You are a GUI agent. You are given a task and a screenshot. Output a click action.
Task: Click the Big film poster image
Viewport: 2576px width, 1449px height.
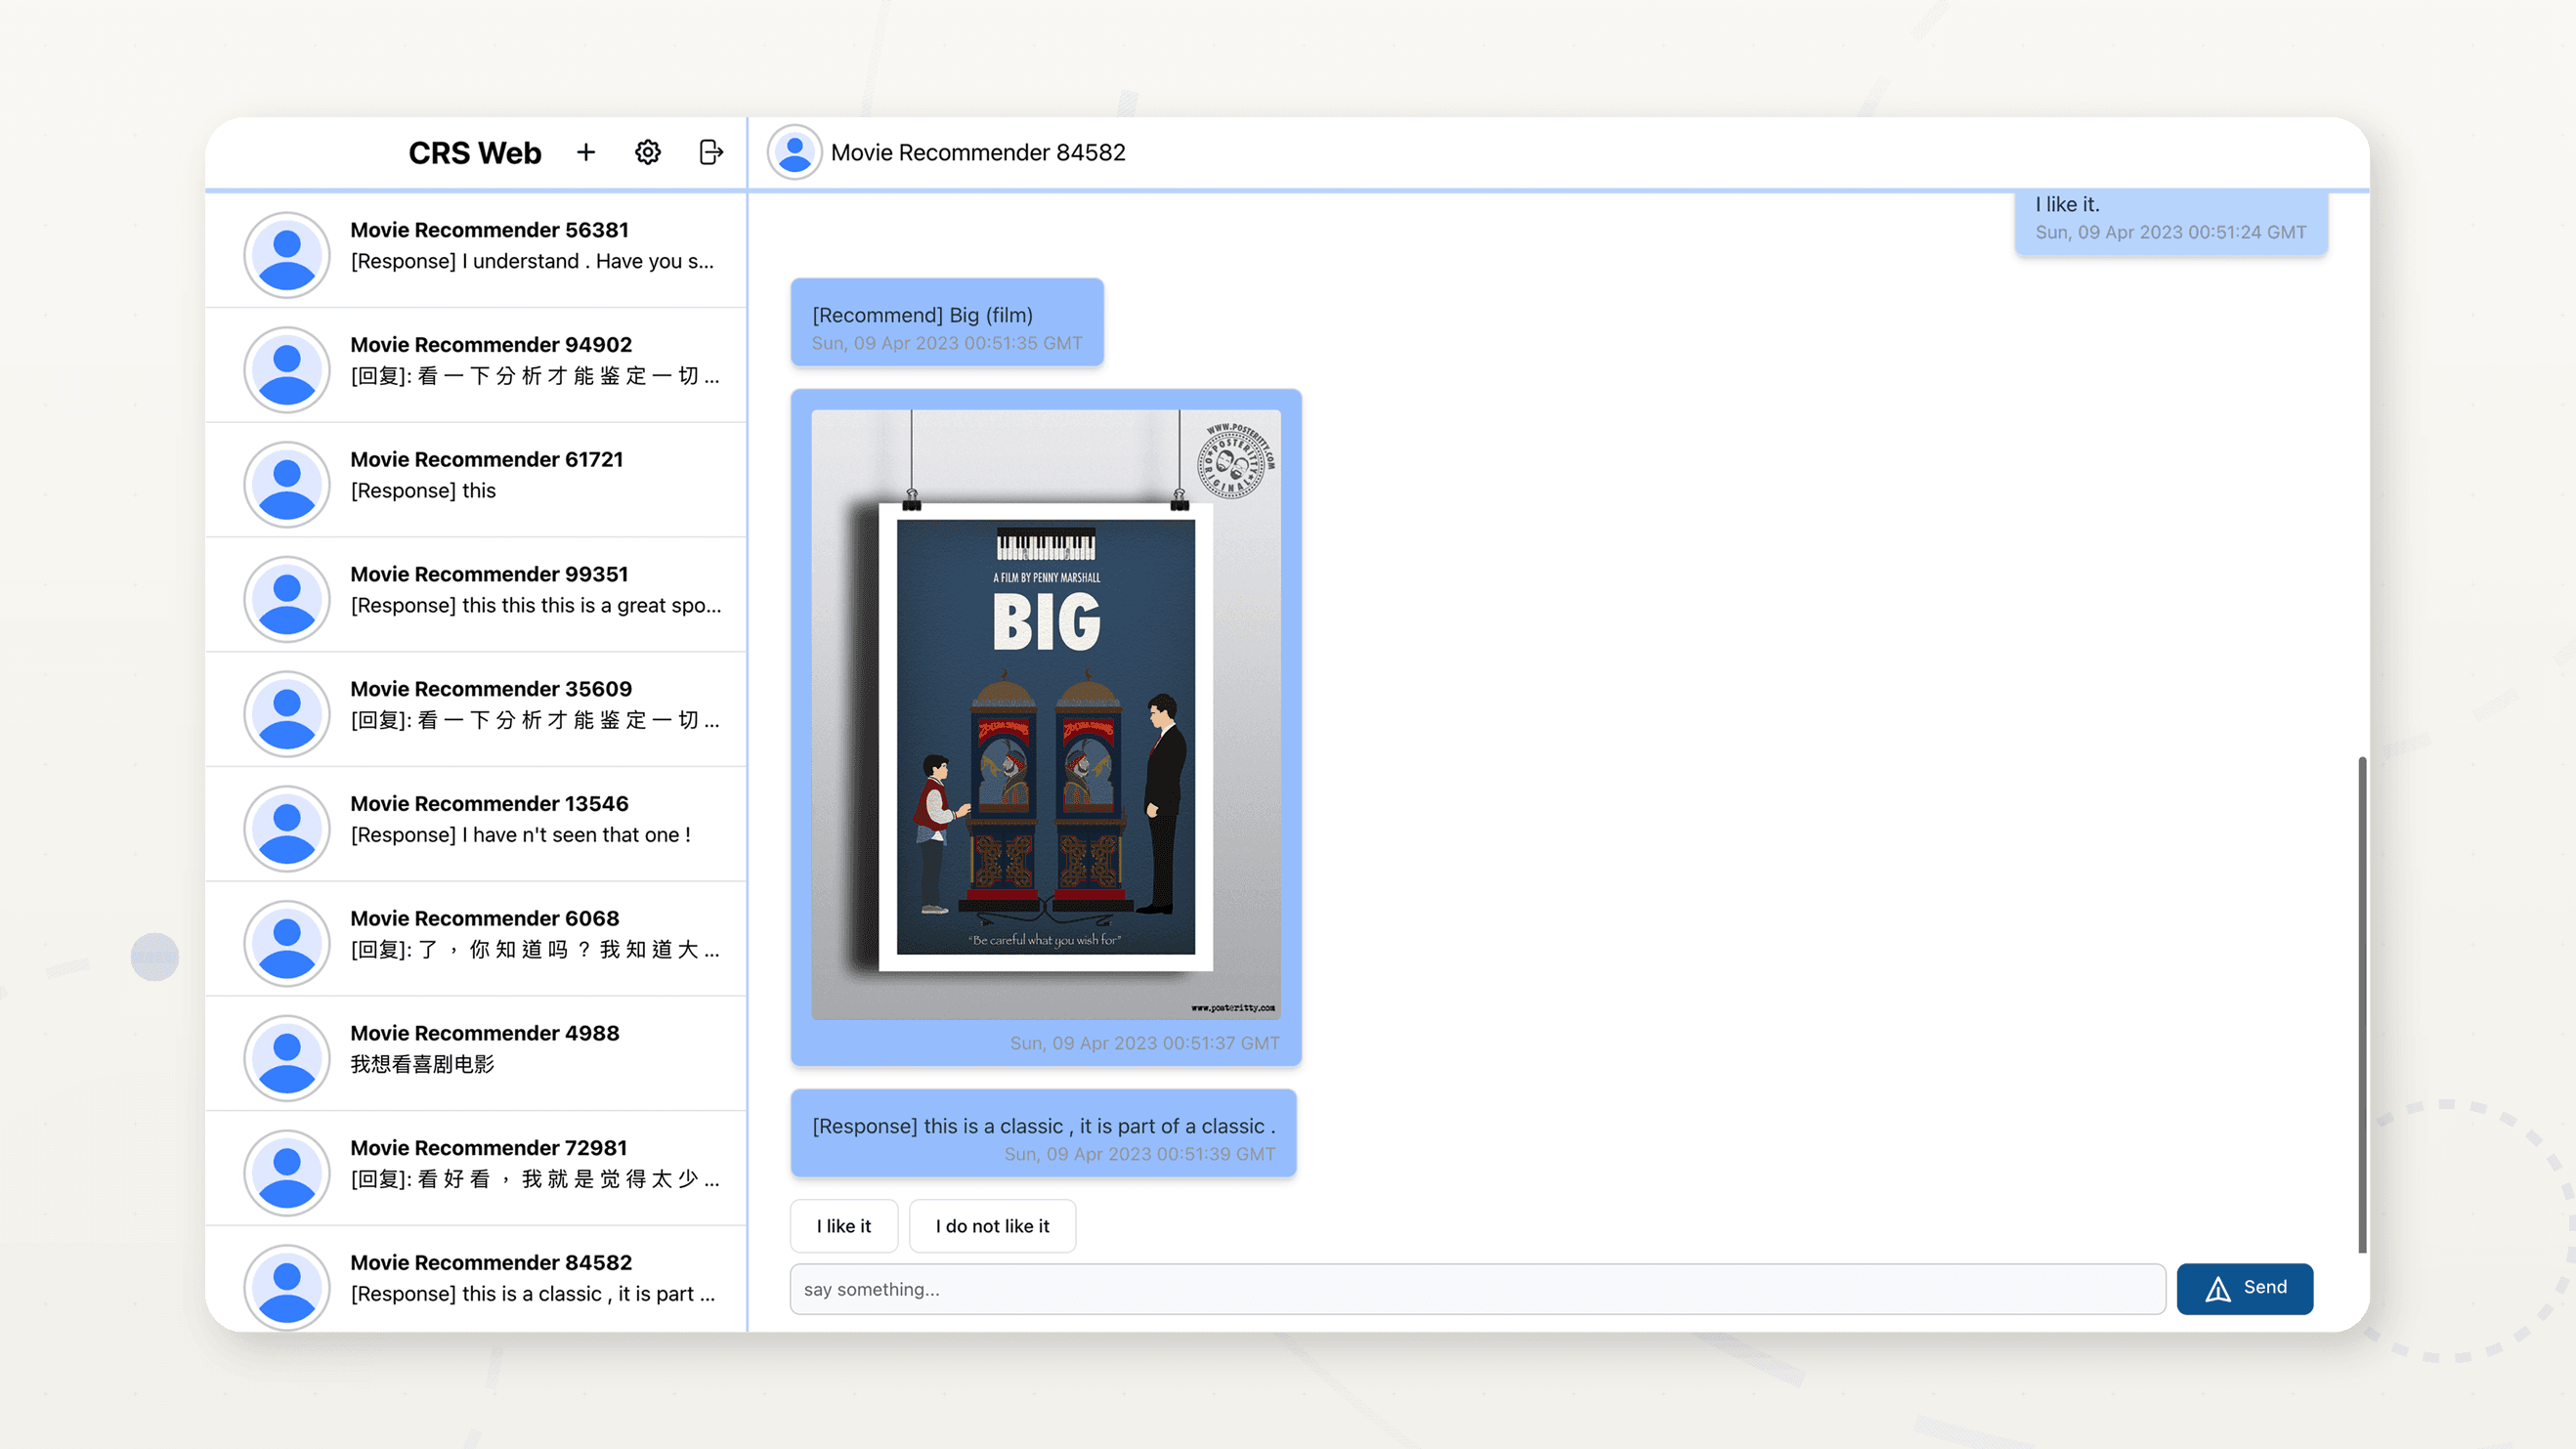(x=1045, y=714)
